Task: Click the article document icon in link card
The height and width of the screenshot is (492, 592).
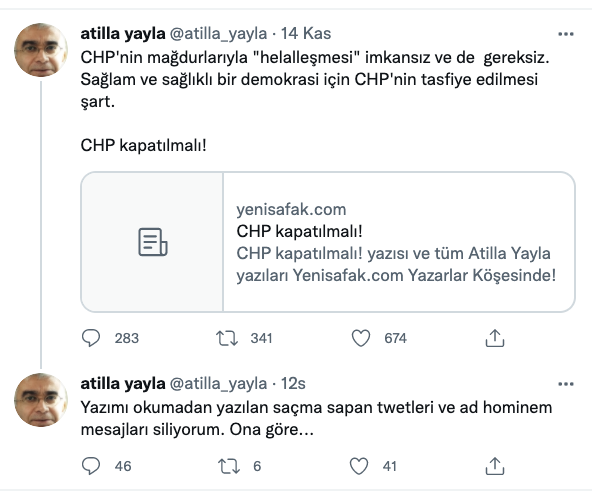Action: click(x=153, y=242)
